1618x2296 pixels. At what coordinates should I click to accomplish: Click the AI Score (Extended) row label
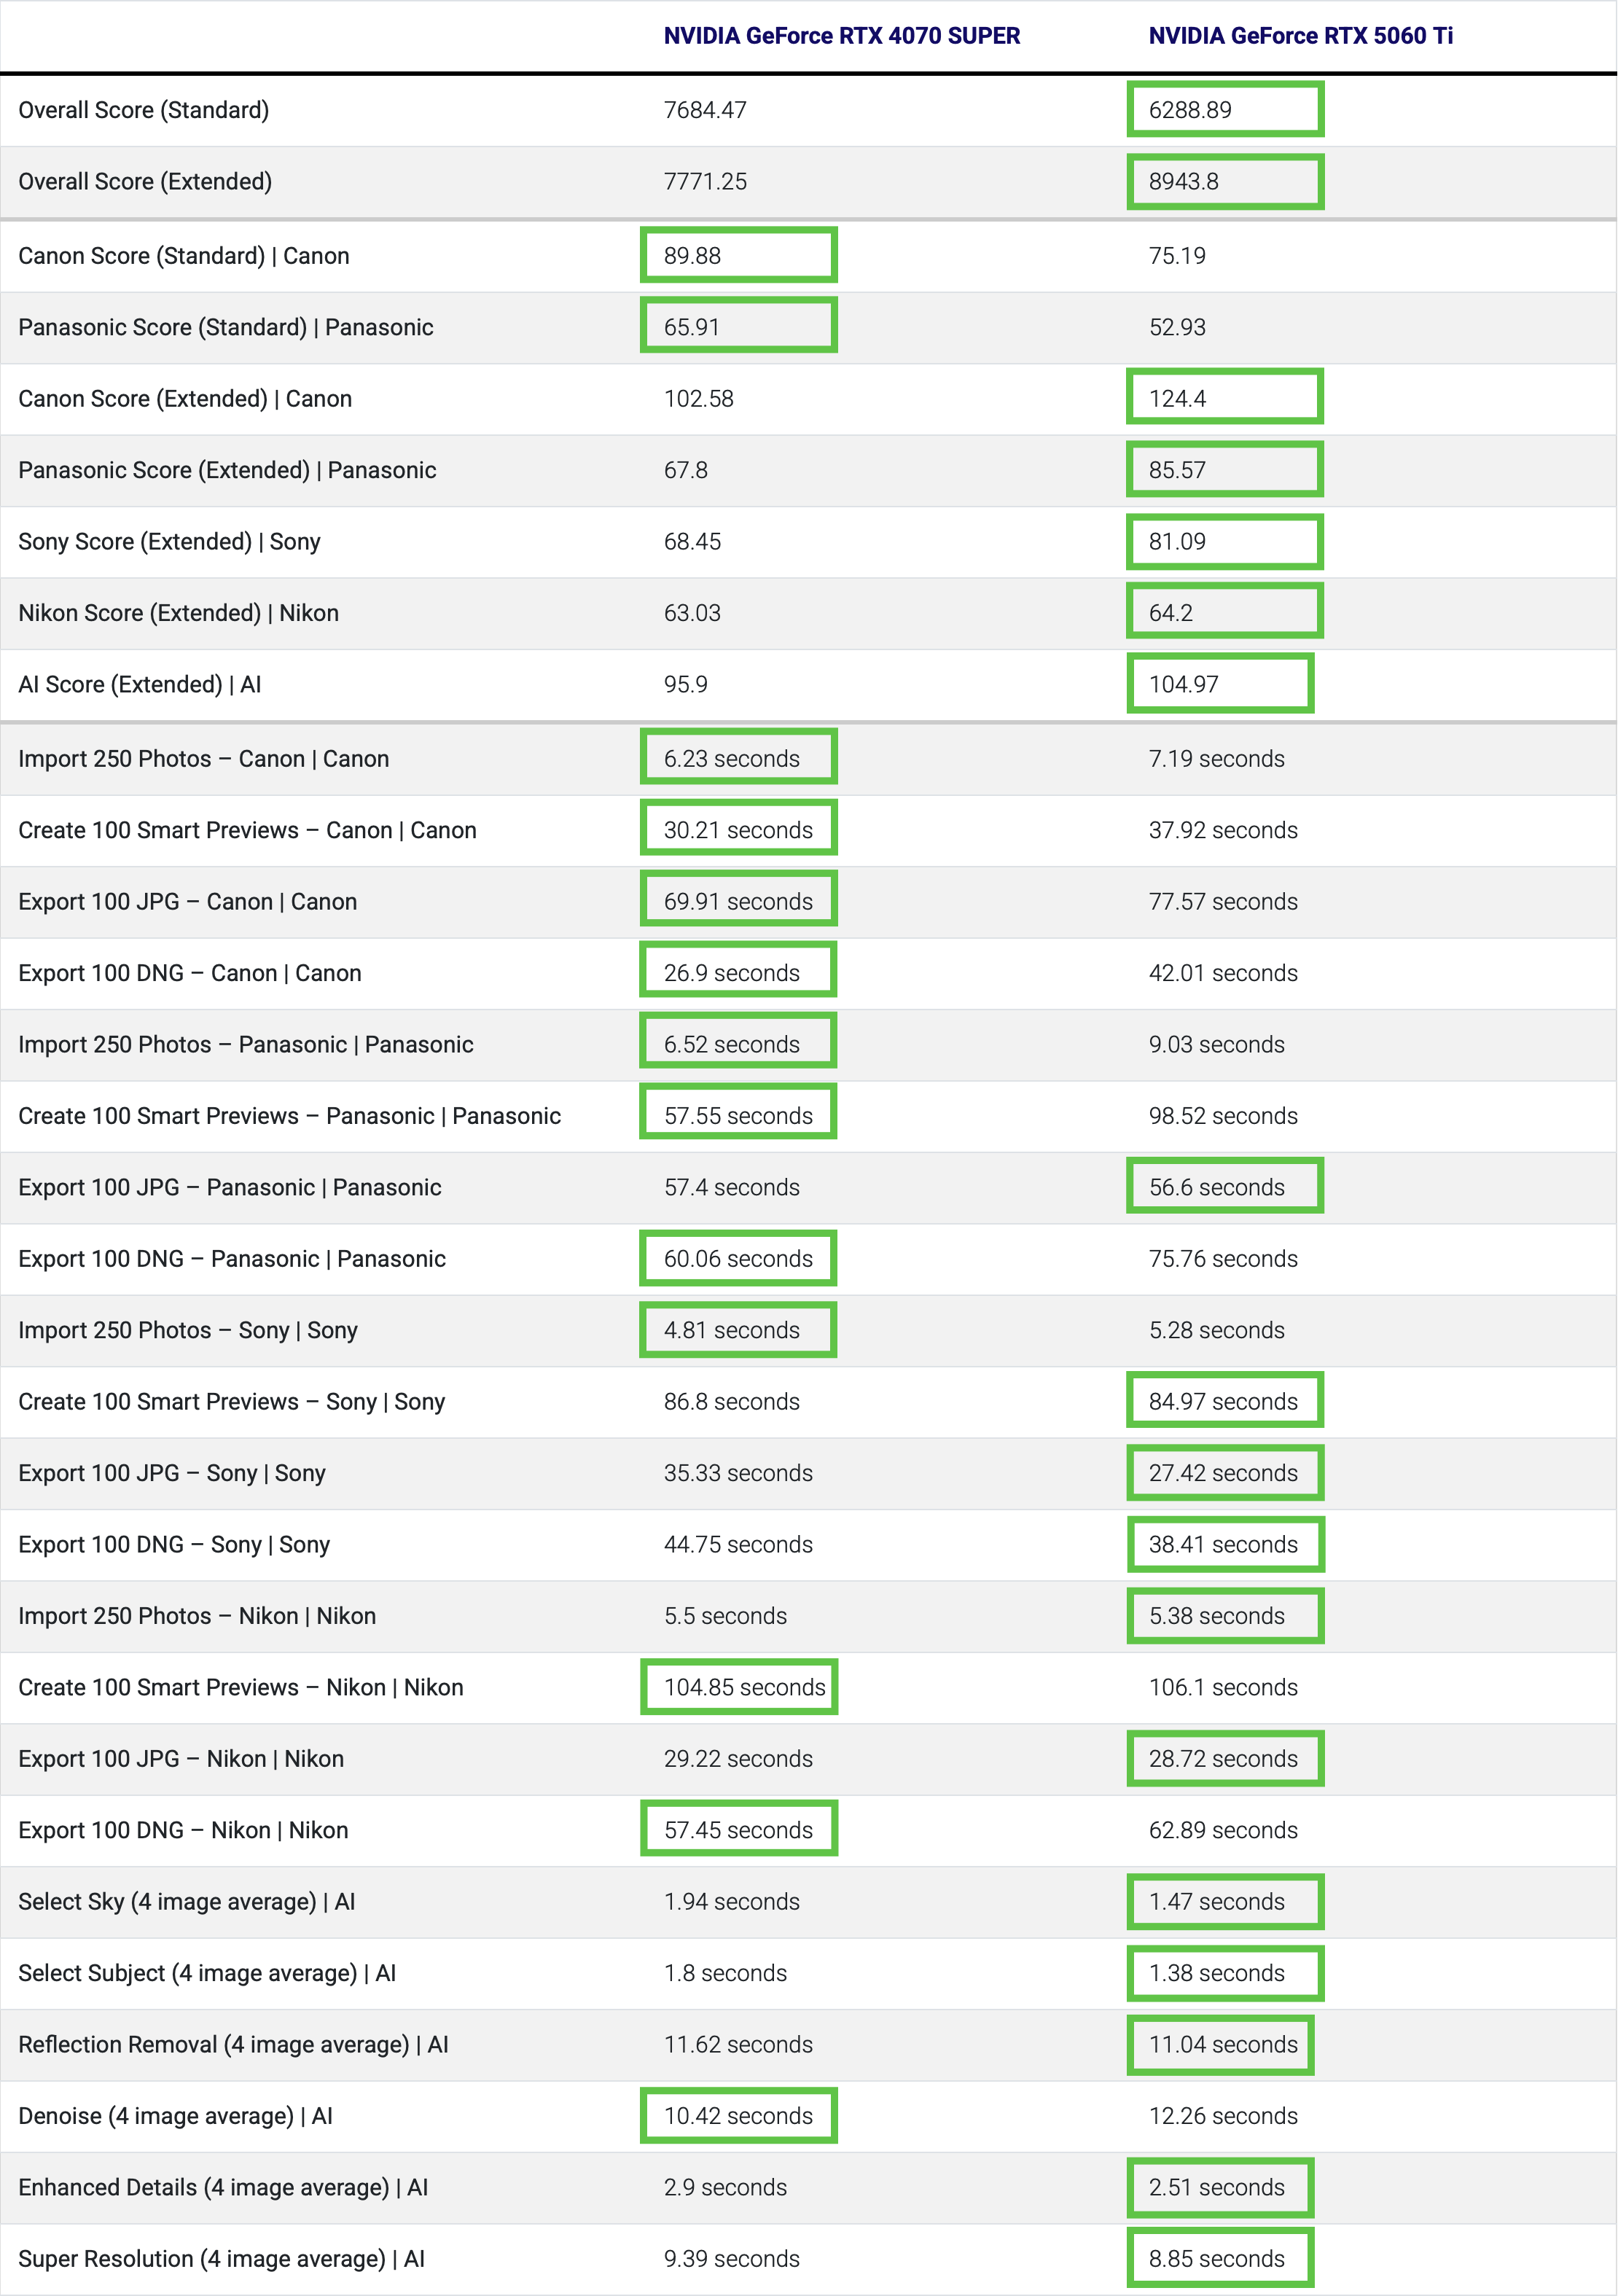(140, 684)
